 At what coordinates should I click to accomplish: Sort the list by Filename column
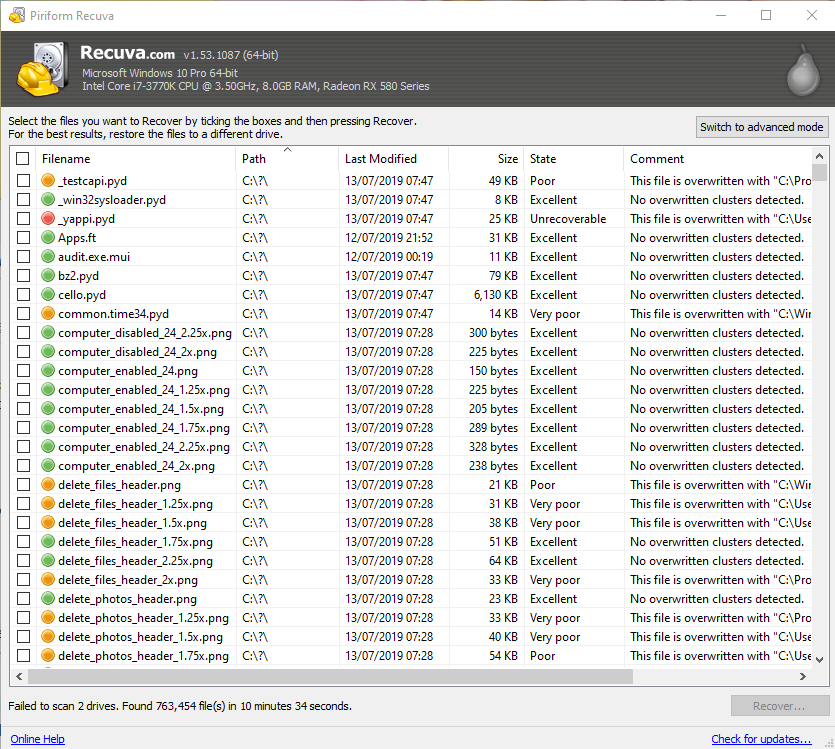(x=136, y=159)
